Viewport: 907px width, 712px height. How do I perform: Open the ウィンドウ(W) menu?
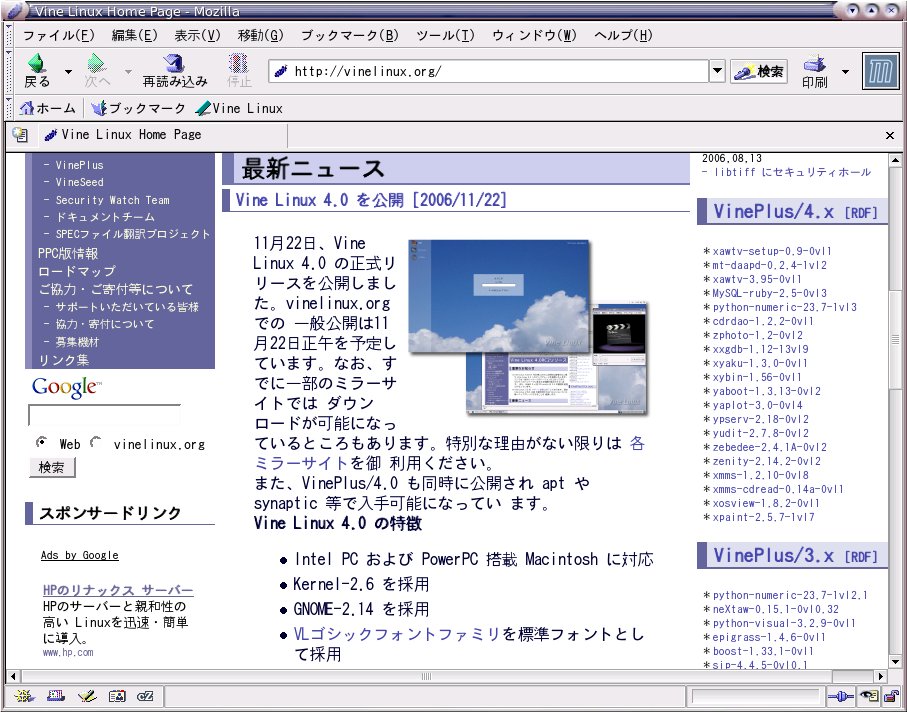[x=534, y=35]
